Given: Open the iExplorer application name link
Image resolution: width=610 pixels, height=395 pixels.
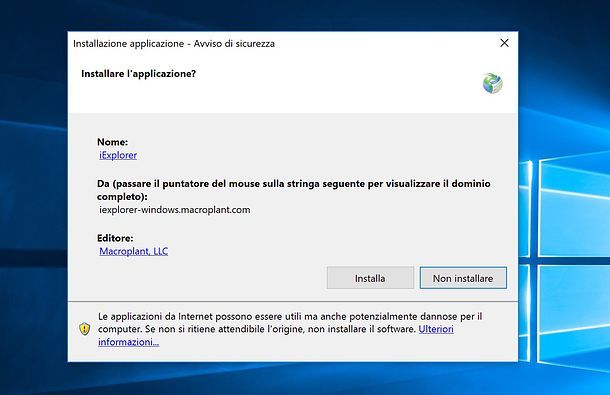Looking at the screenshot, I should point(118,155).
